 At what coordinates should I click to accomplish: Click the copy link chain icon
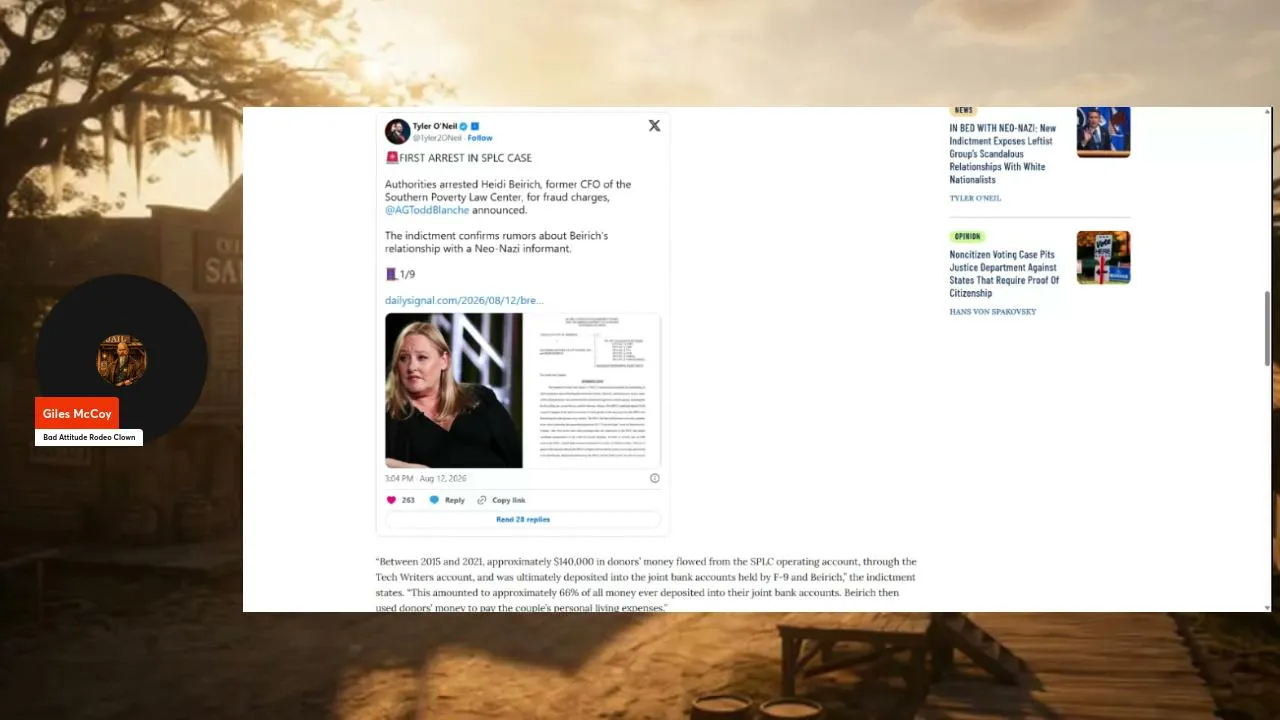[x=482, y=500]
